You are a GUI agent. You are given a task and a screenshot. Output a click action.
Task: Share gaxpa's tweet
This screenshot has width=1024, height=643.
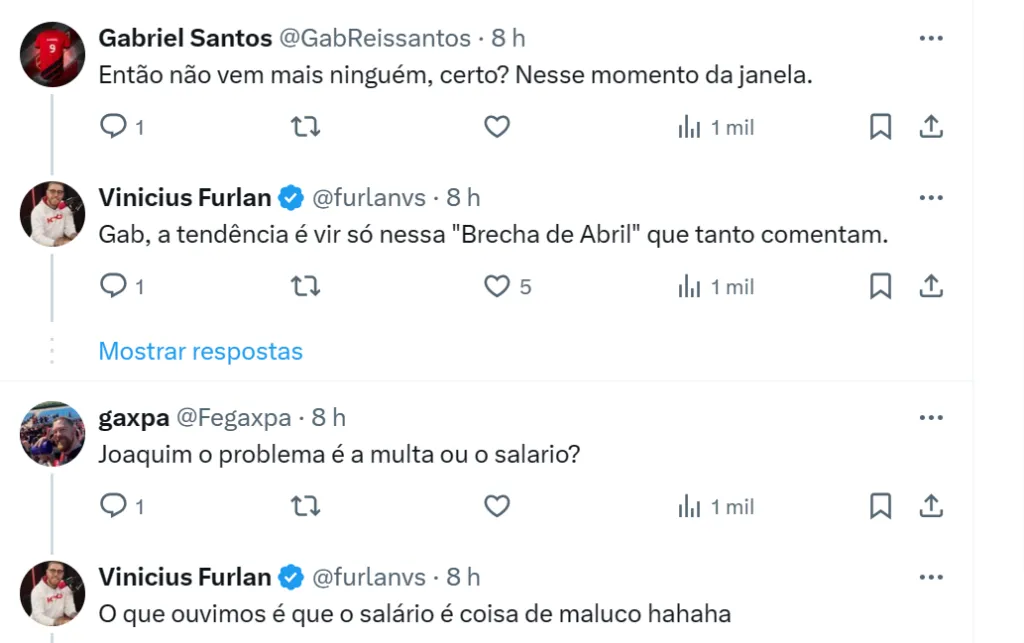coord(931,507)
